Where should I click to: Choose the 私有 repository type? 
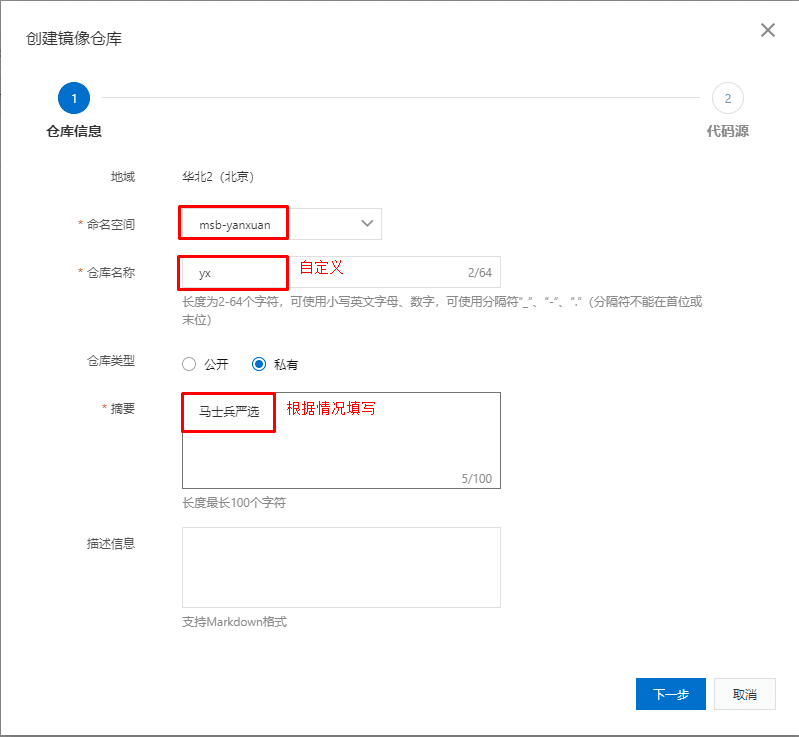click(x=259, y=364)
